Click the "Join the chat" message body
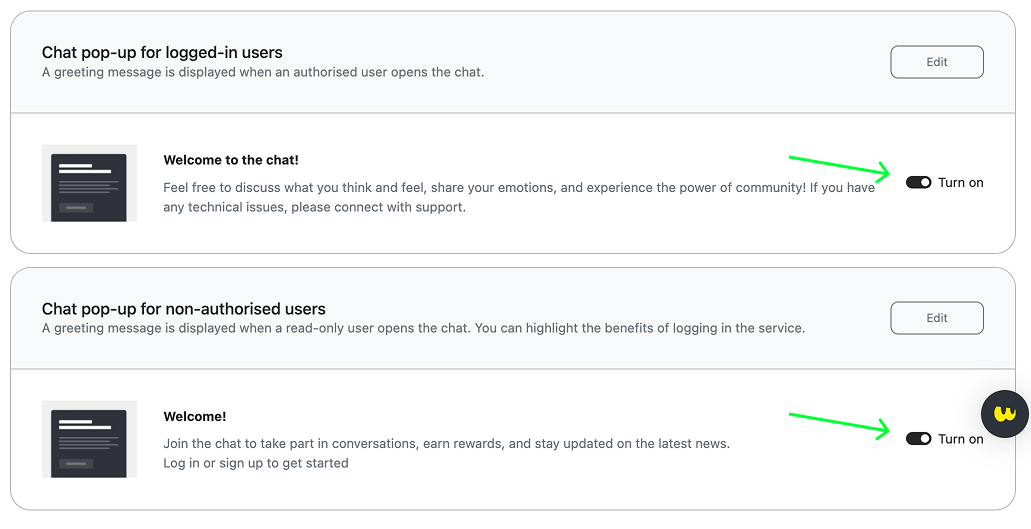The image size is (1031, 529). tap(446, 443)
